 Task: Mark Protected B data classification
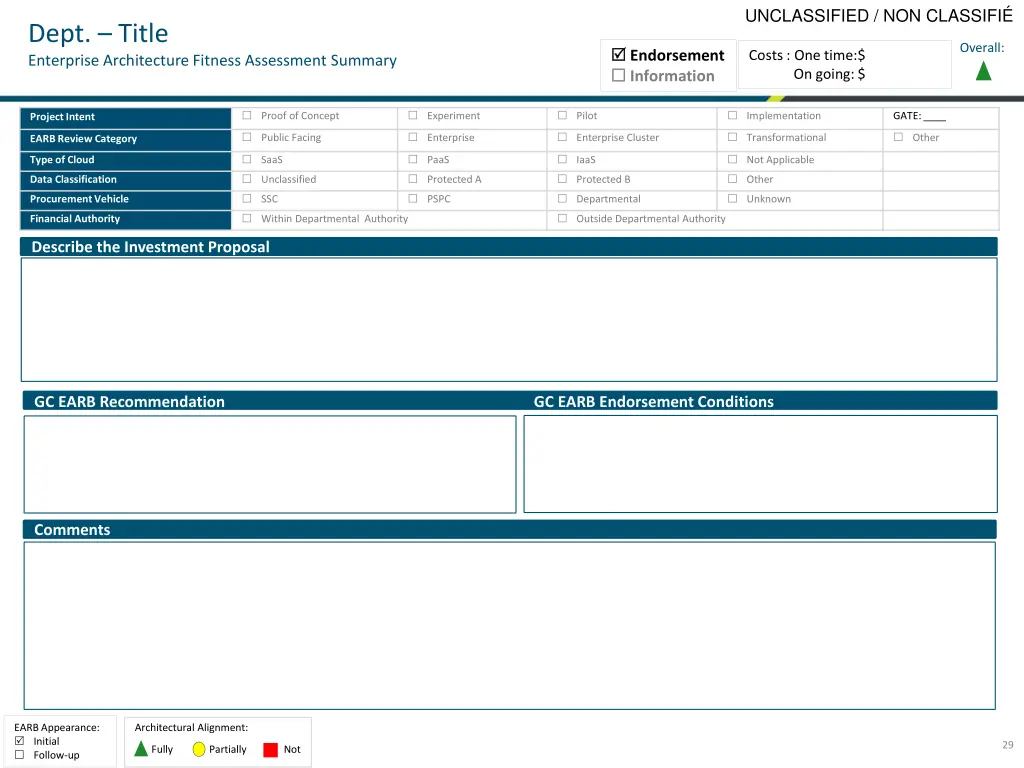(x=562, y=180)
